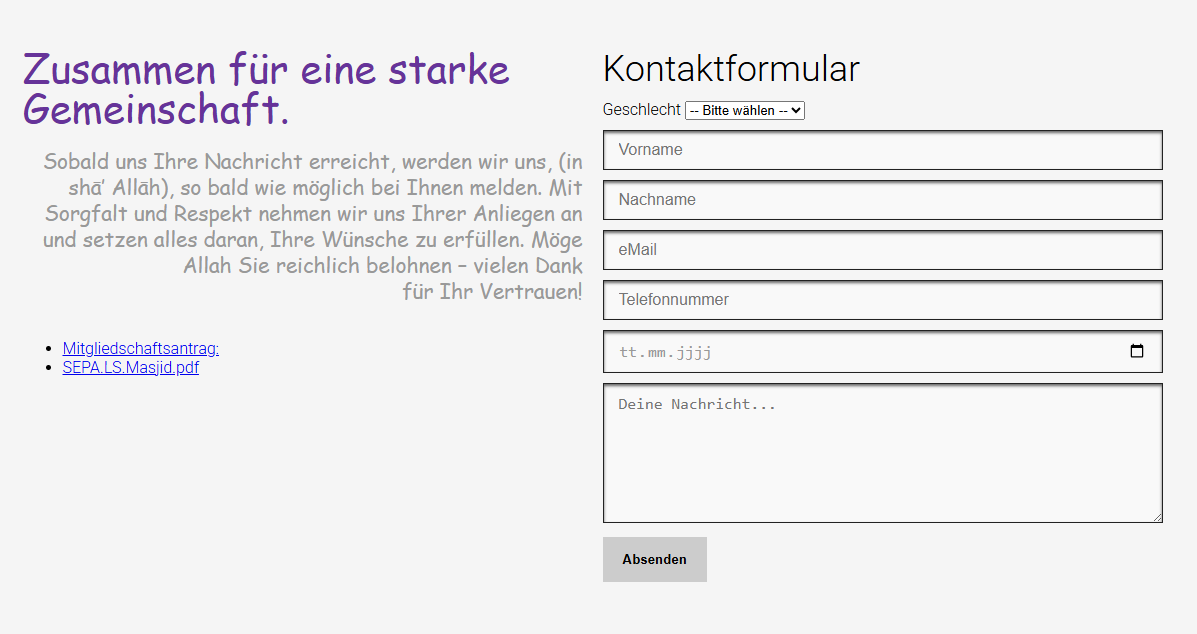
Task: Click into the Nachname input field
Action: 882,200
